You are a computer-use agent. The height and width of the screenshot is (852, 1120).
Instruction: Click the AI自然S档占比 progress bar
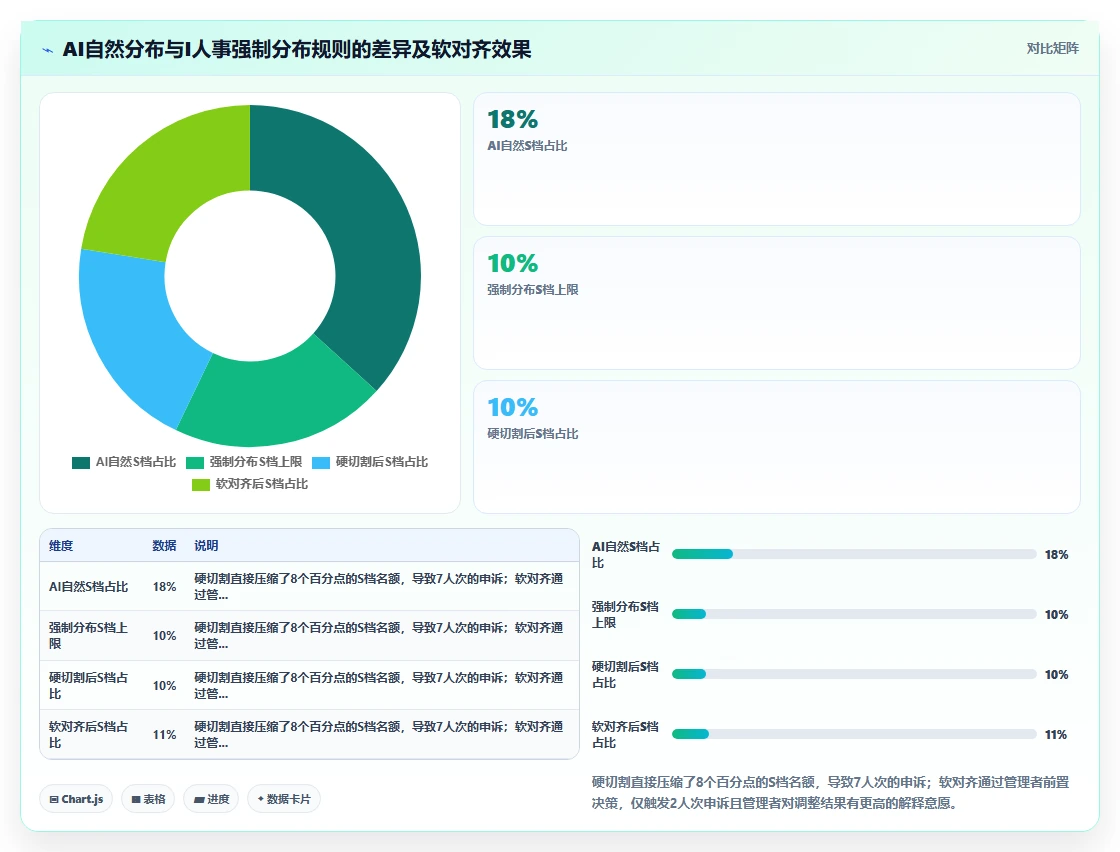pyautogui.click(x=854, y=554)
